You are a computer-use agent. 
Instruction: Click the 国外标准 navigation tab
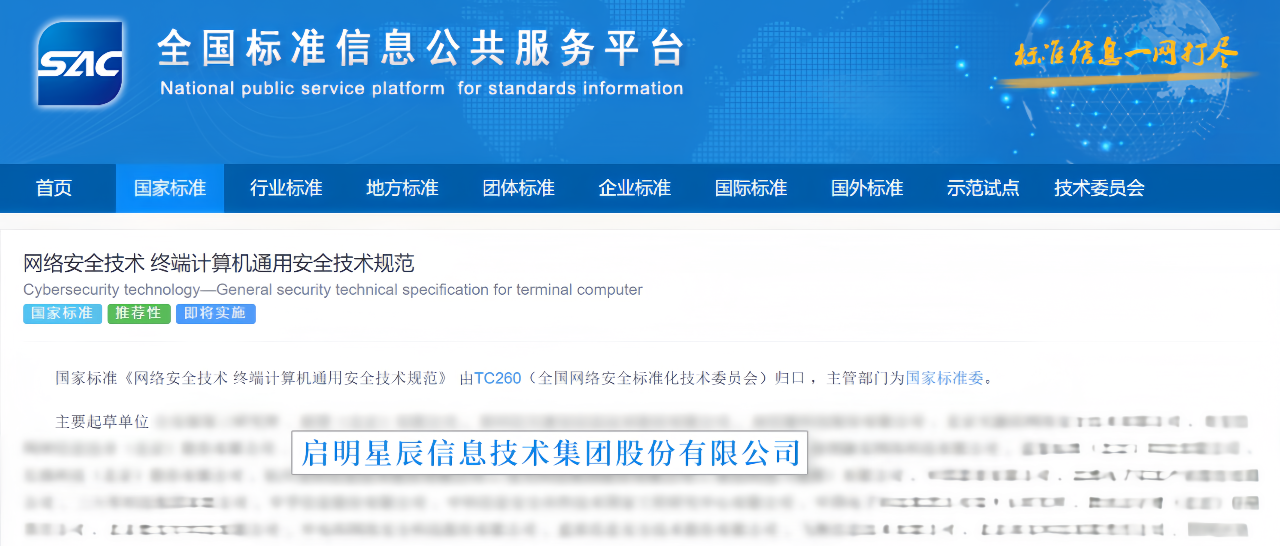click(x=866, y=188)
